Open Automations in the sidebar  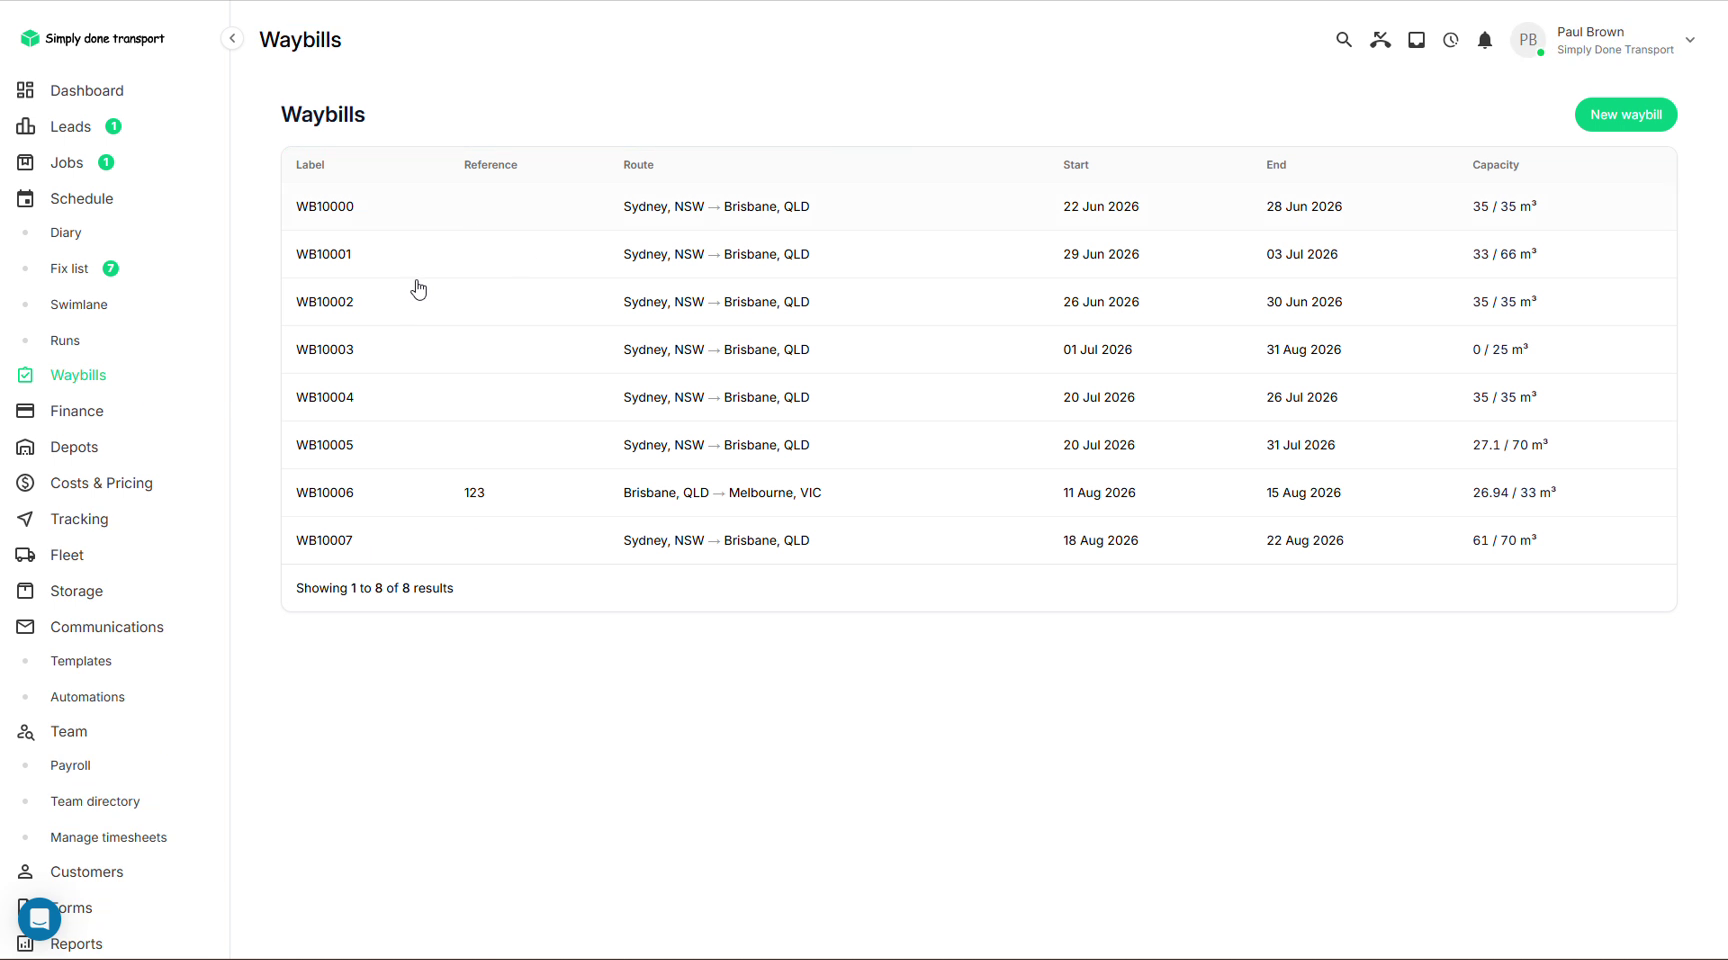(88, 697)
